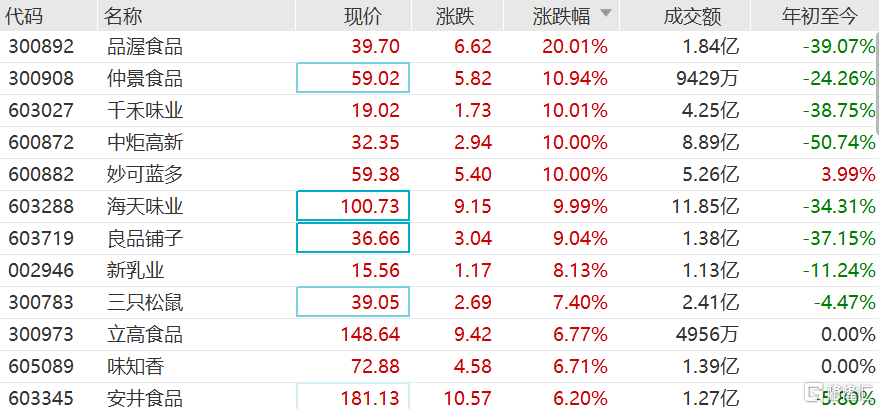Select 安井食品 stock name

tap(145, 398)
